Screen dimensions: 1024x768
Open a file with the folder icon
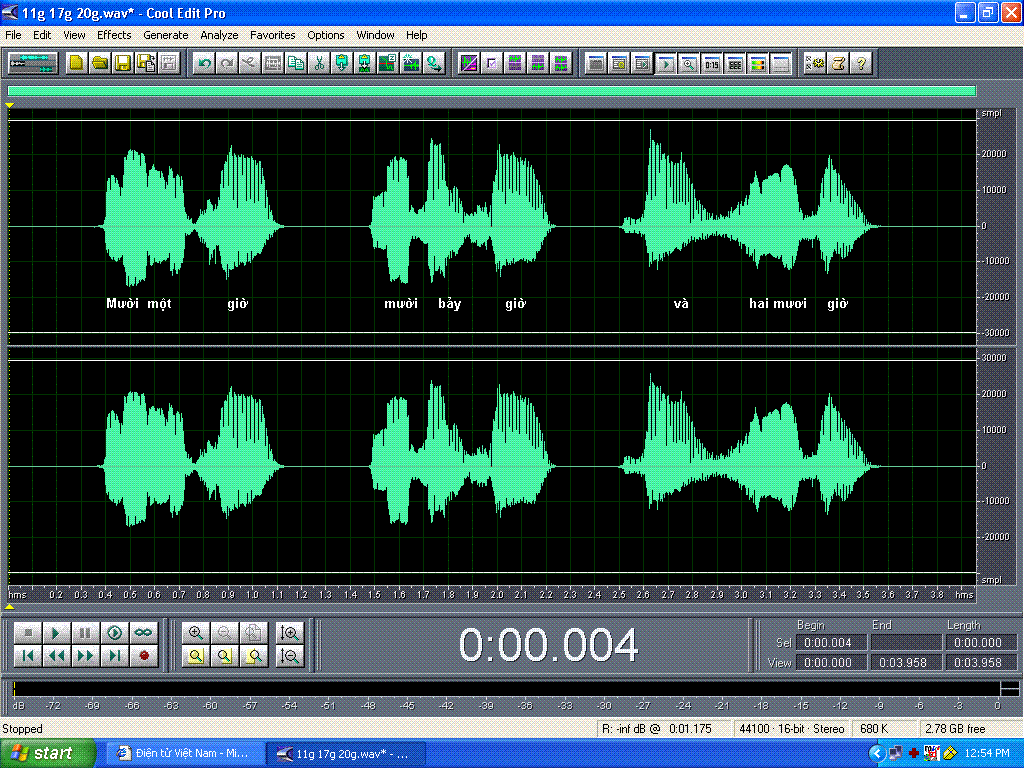coord(100,63)
